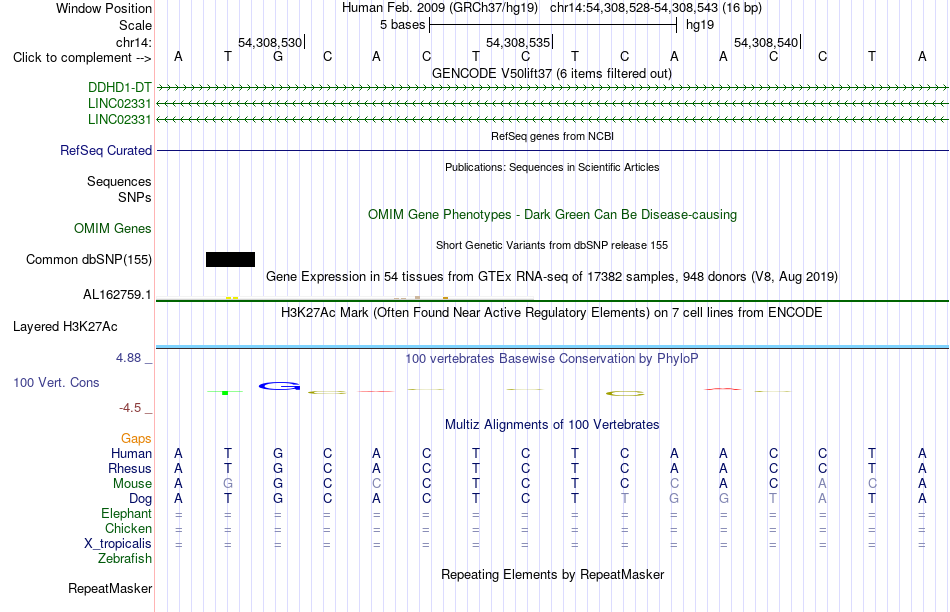
Task: Click the Chicken species row label
Action: [x=128, y=528]
